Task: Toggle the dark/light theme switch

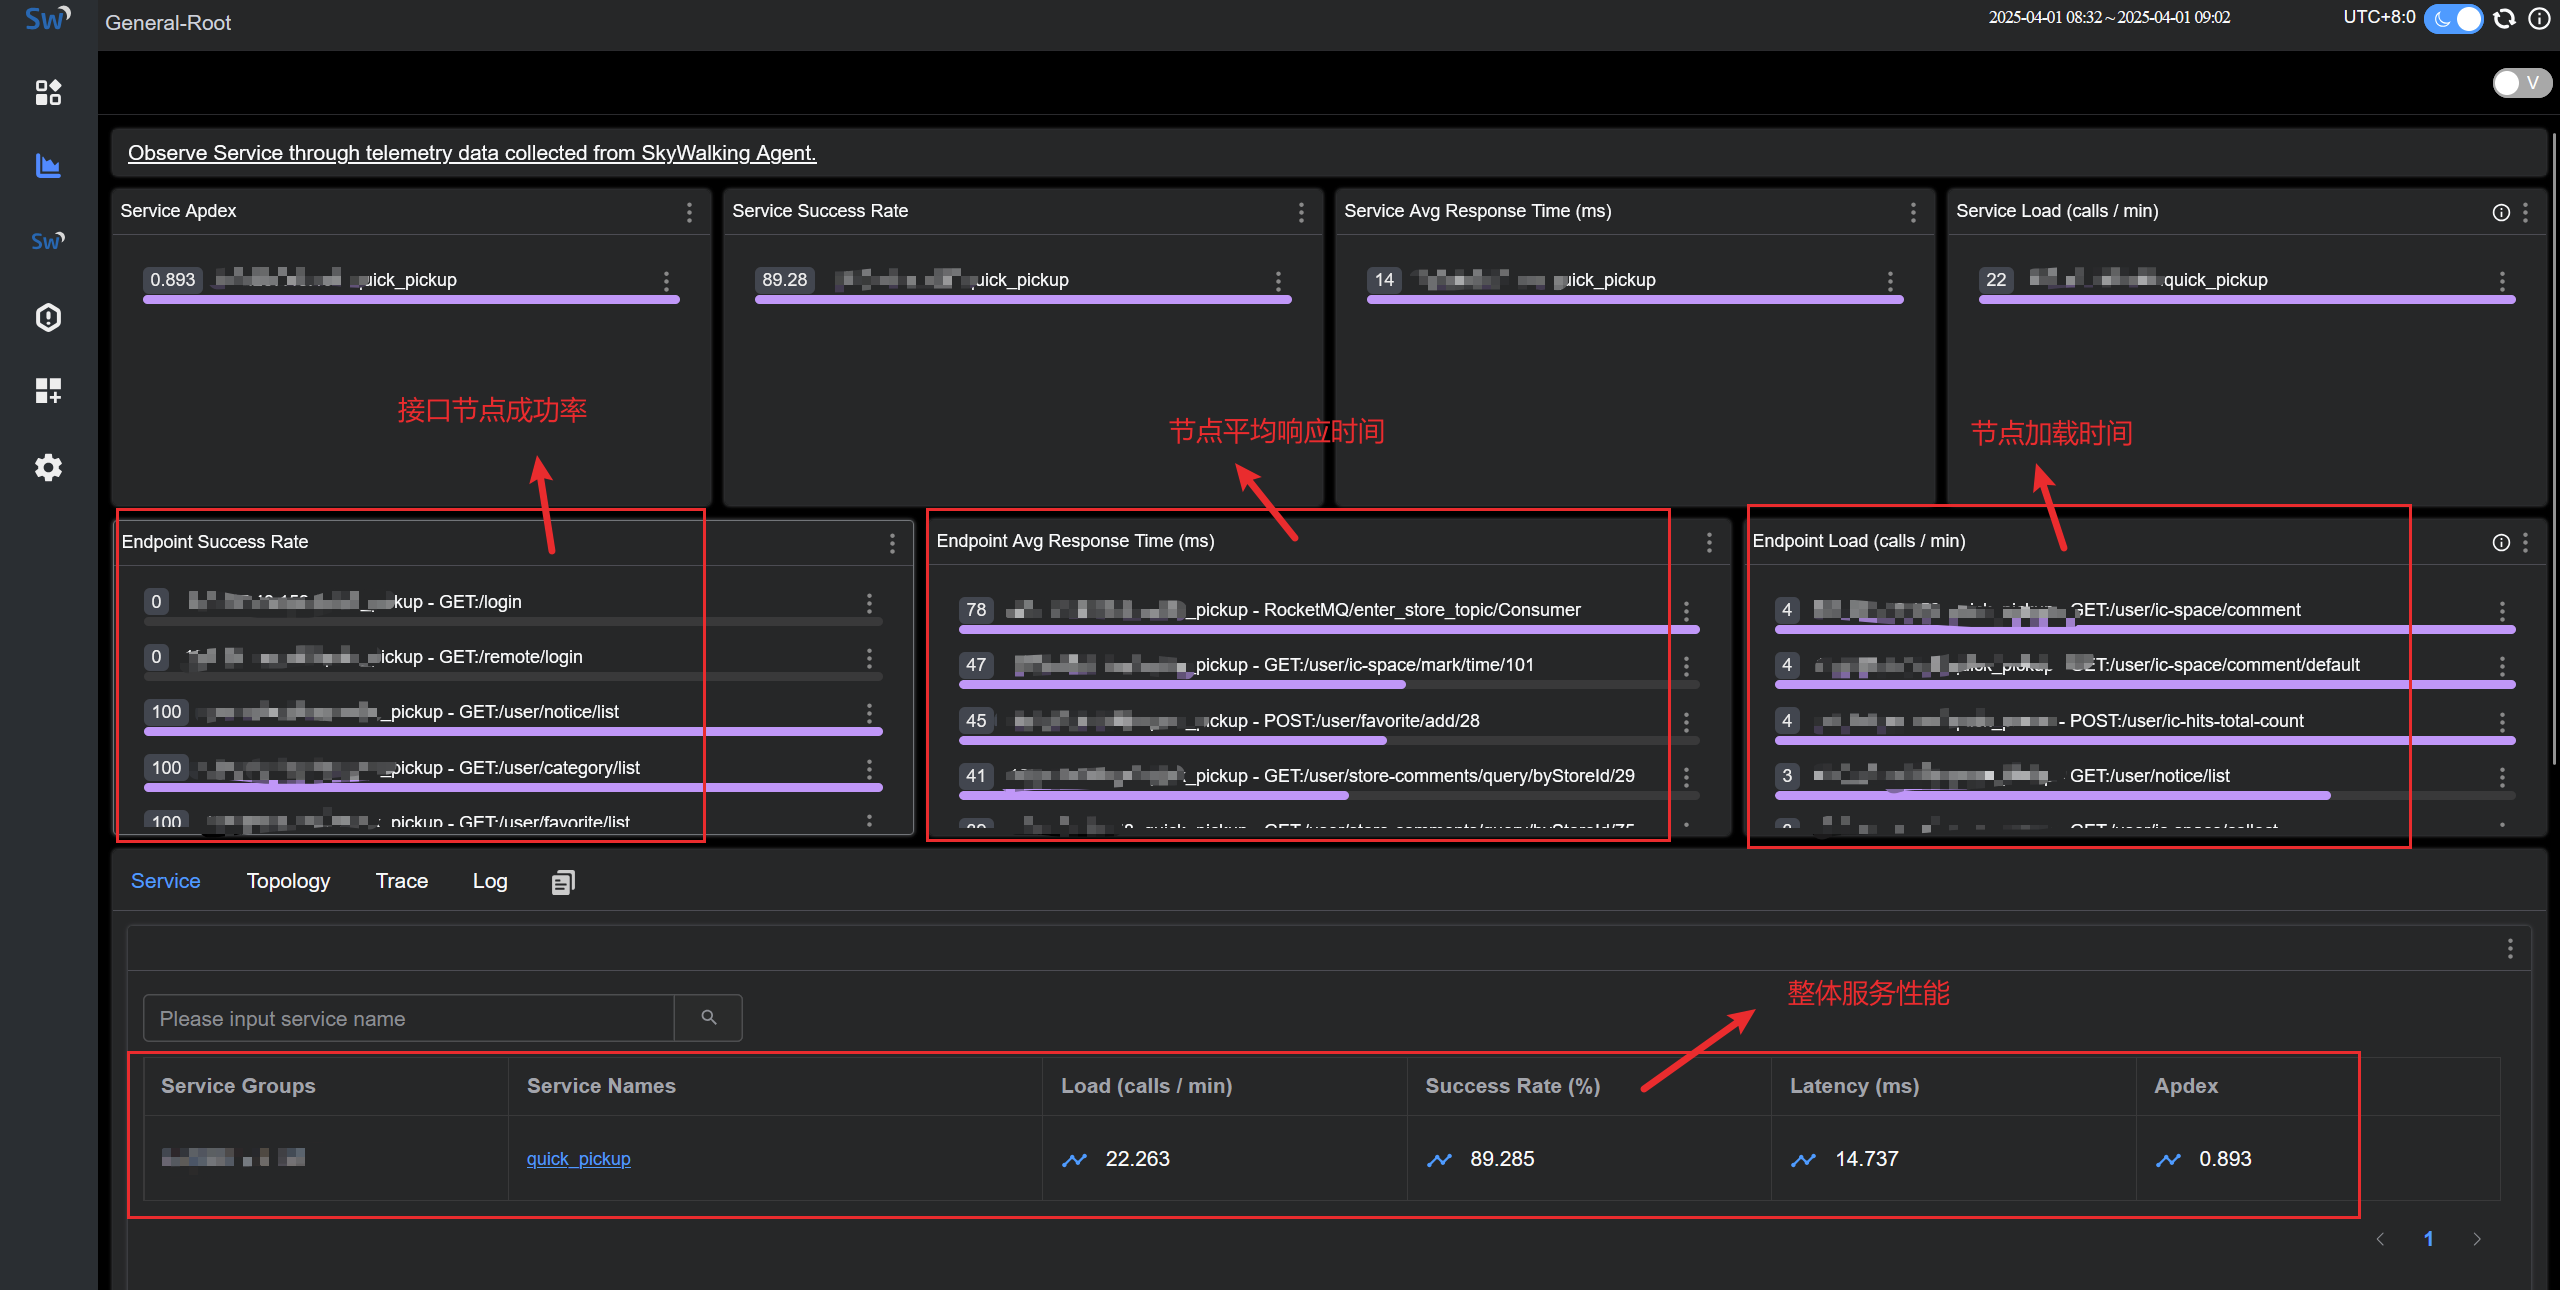Action: click(x=2452, y=19)
